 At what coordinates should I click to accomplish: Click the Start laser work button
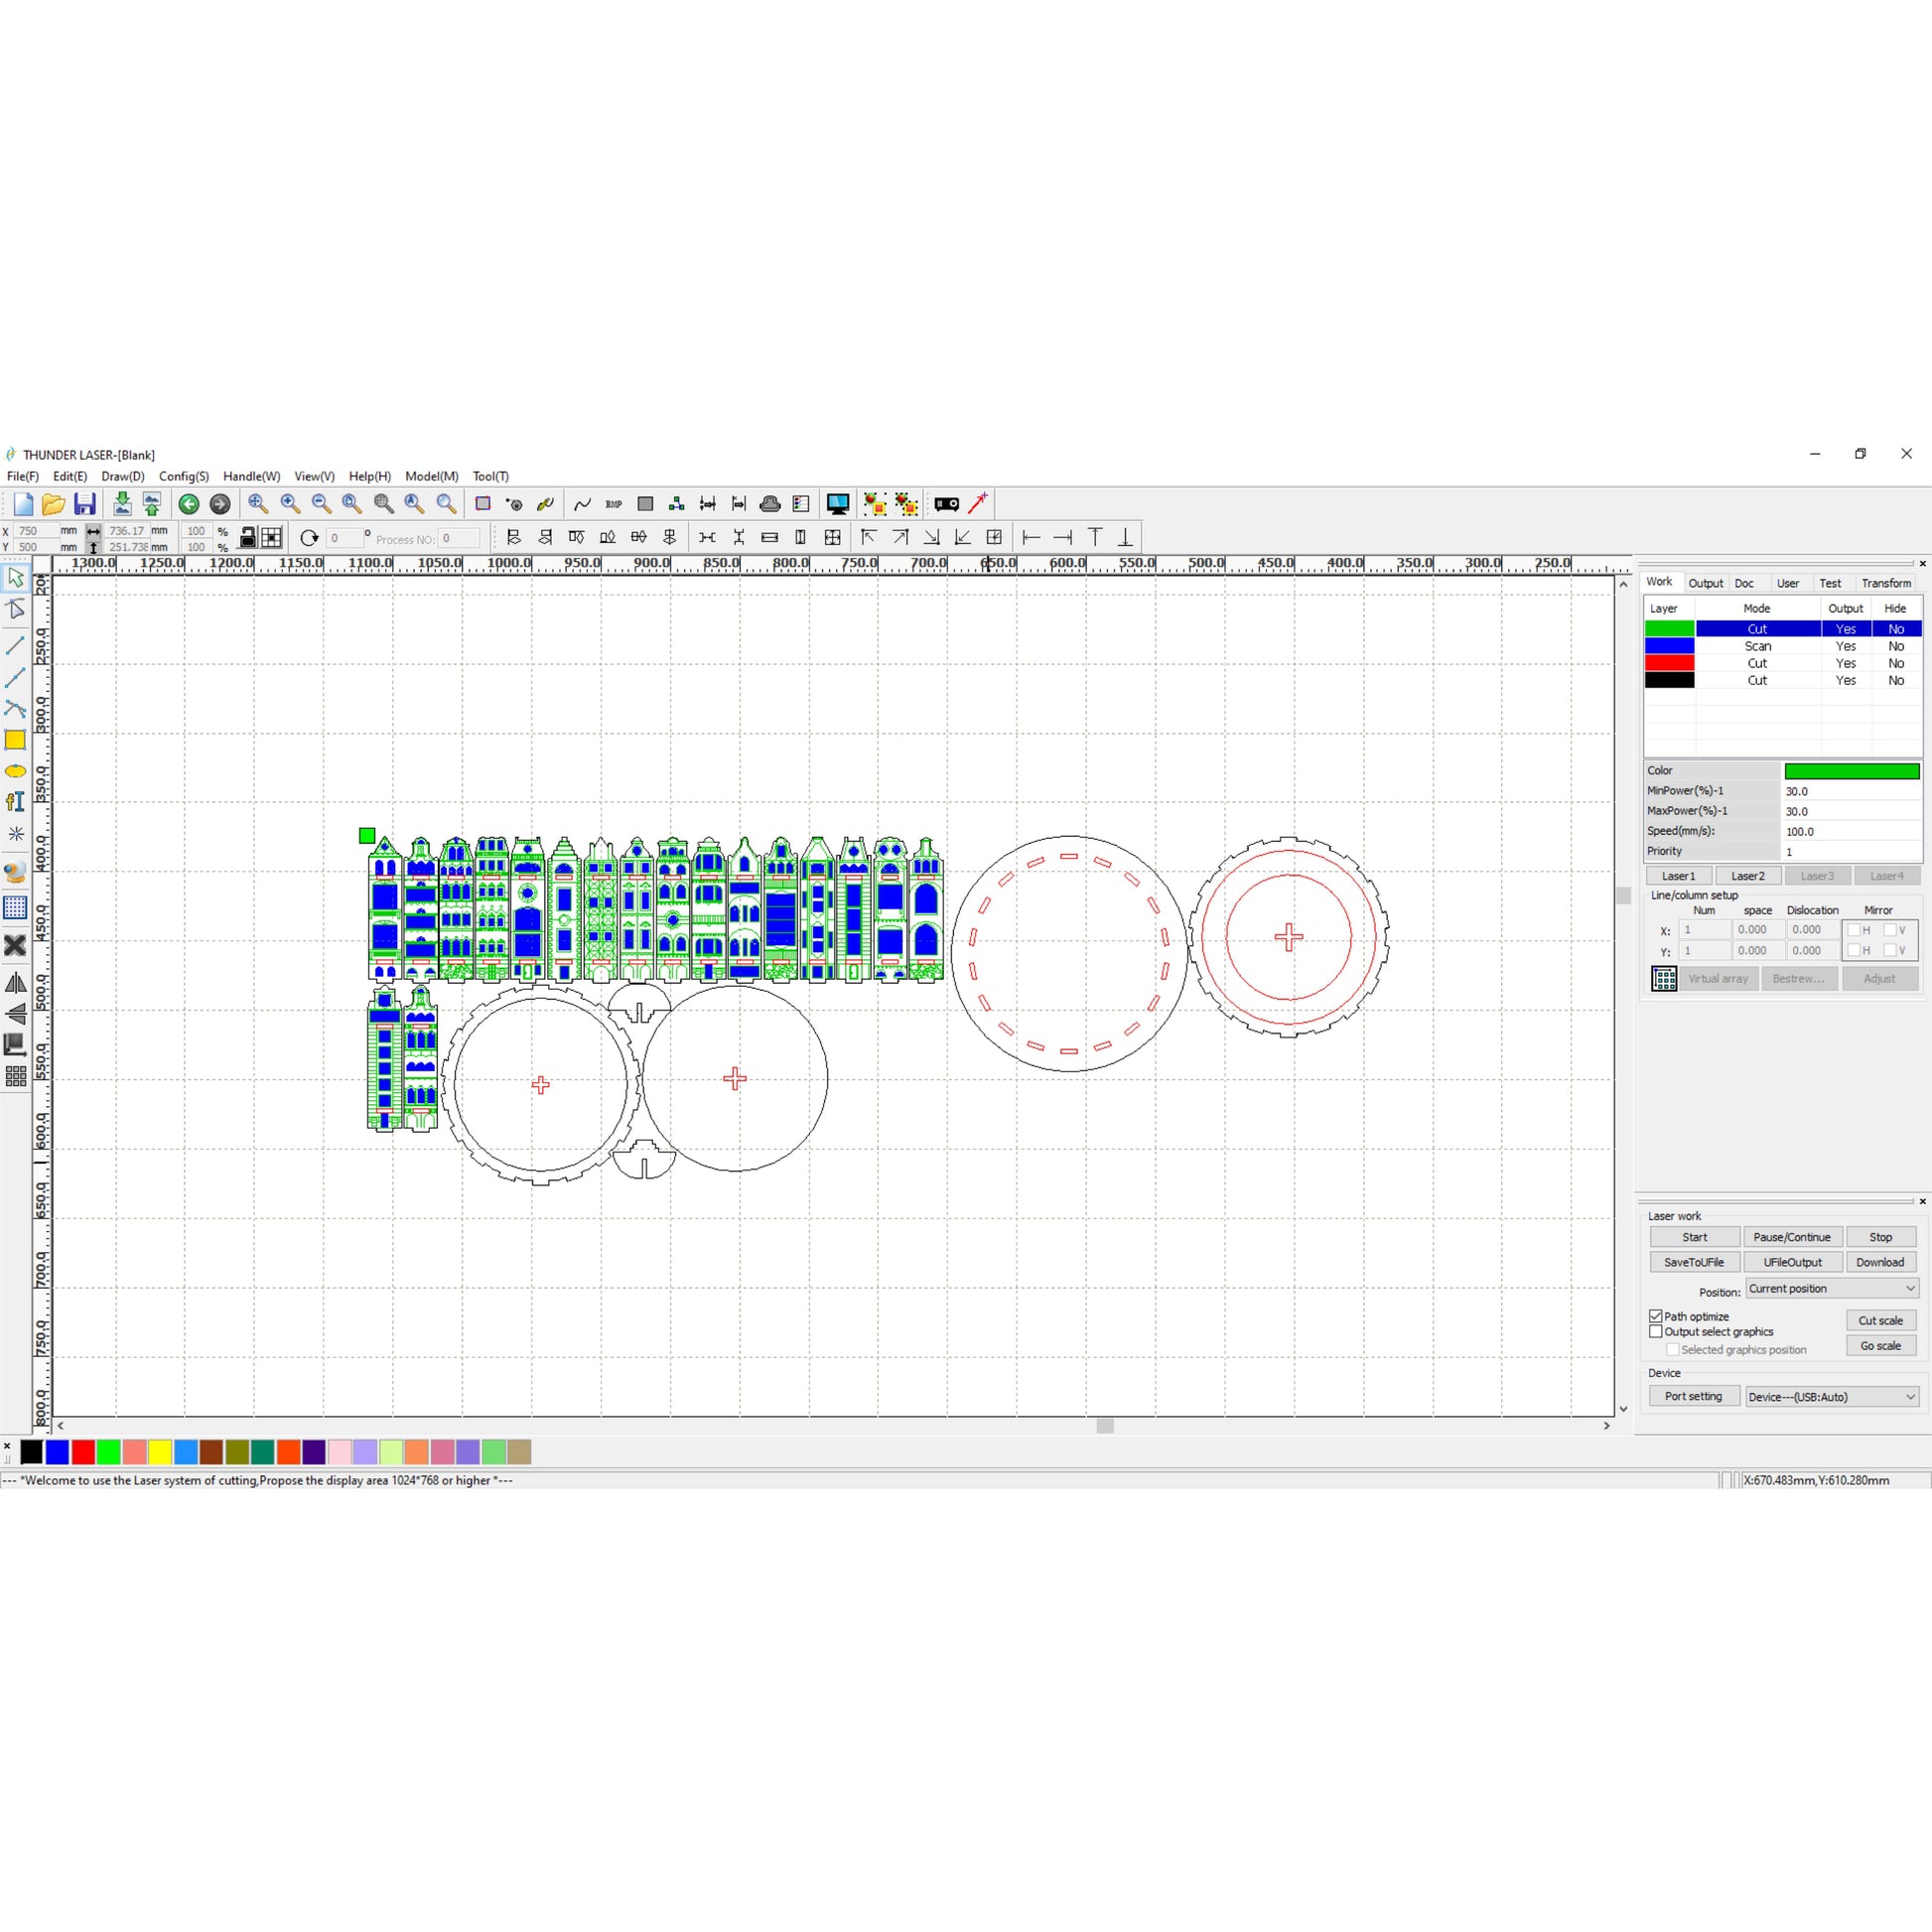point(1694,1237)
